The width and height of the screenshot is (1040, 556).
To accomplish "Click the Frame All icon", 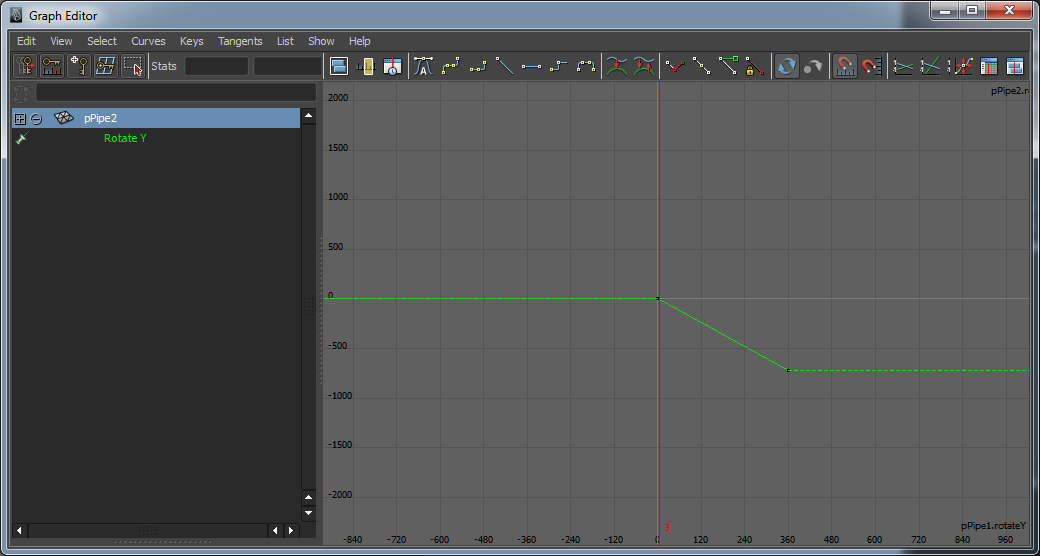I will [x=338, y=67].
